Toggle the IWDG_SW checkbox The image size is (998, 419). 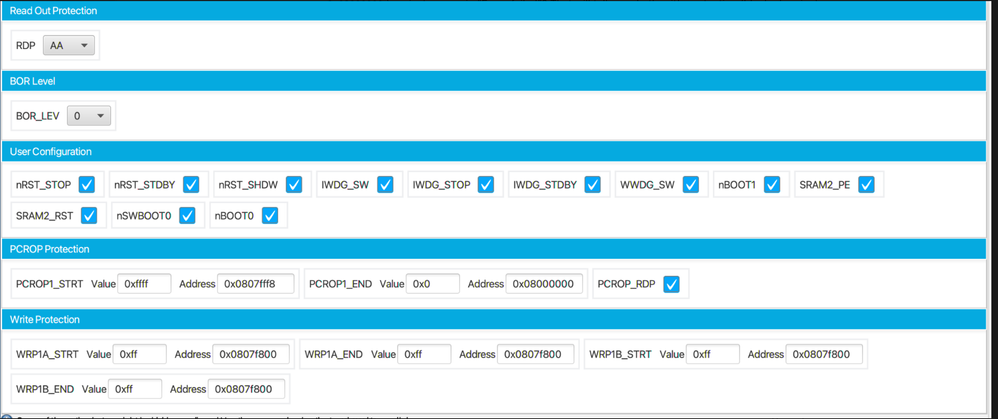(385, 185)
